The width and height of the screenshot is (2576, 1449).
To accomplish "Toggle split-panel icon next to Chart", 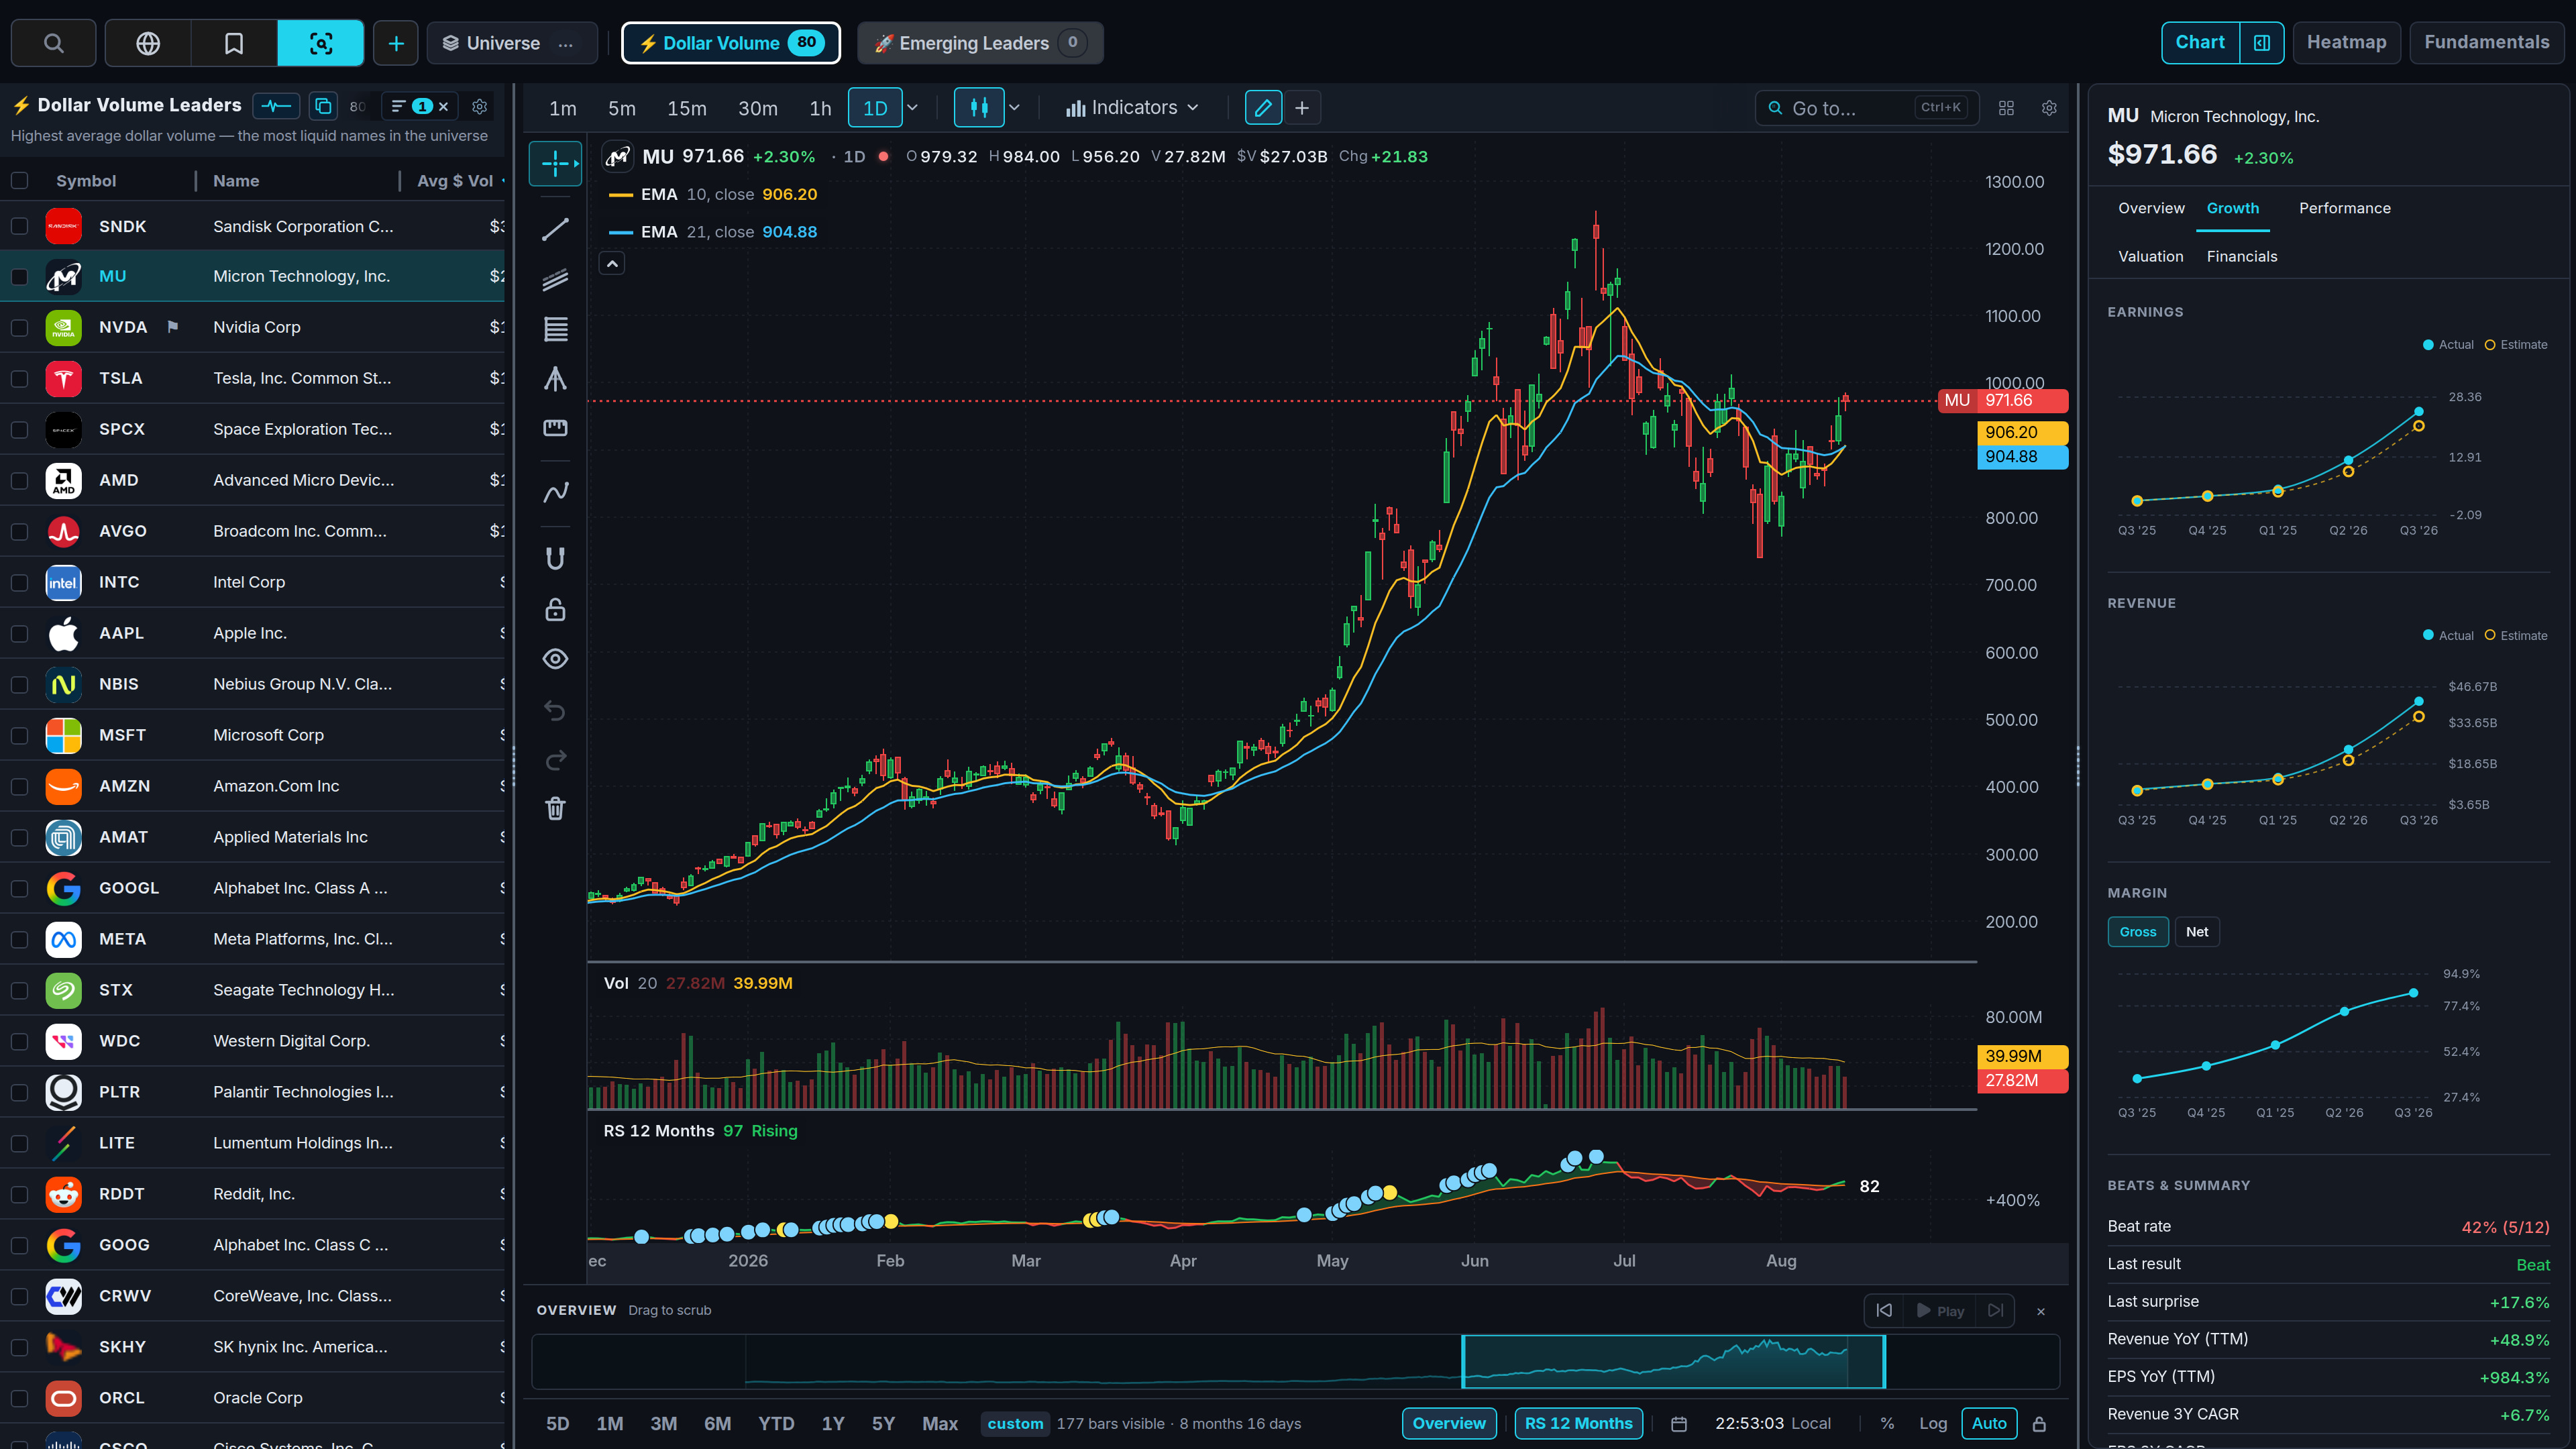I will pos(2261,43).
